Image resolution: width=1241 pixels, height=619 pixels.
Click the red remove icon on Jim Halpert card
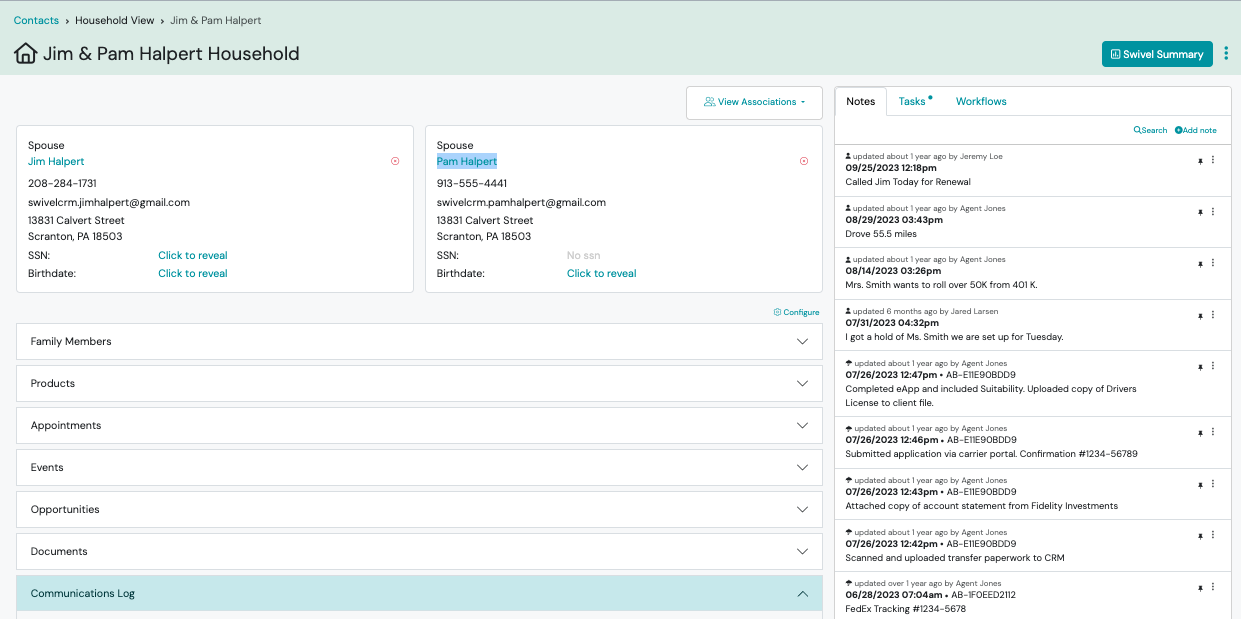(395, 161)
